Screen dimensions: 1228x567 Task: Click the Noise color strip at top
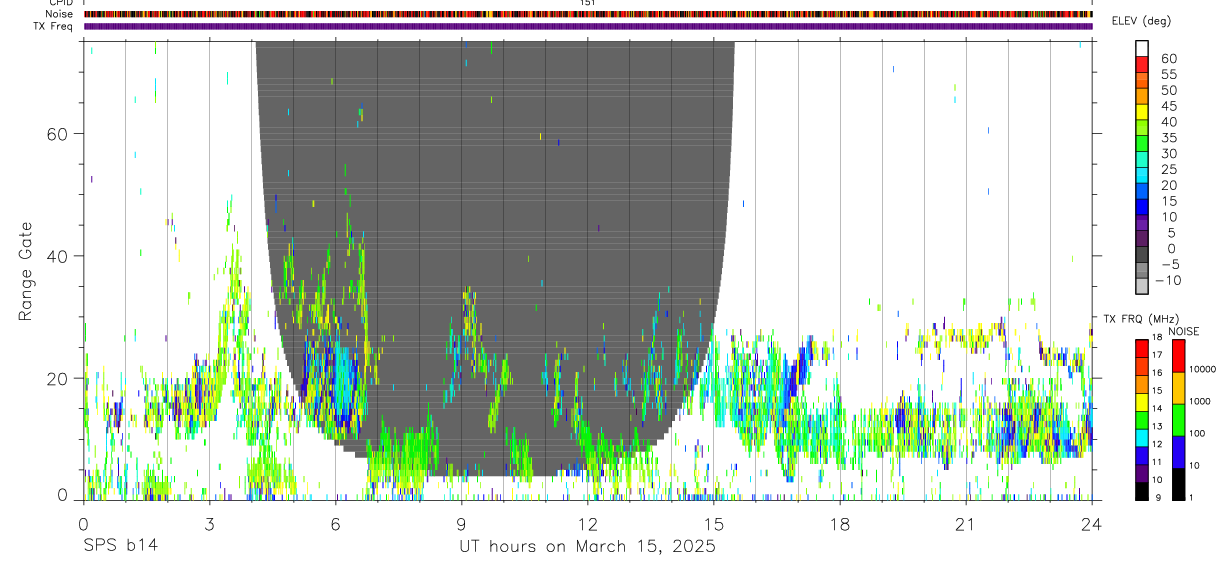(x=588, y=14)
